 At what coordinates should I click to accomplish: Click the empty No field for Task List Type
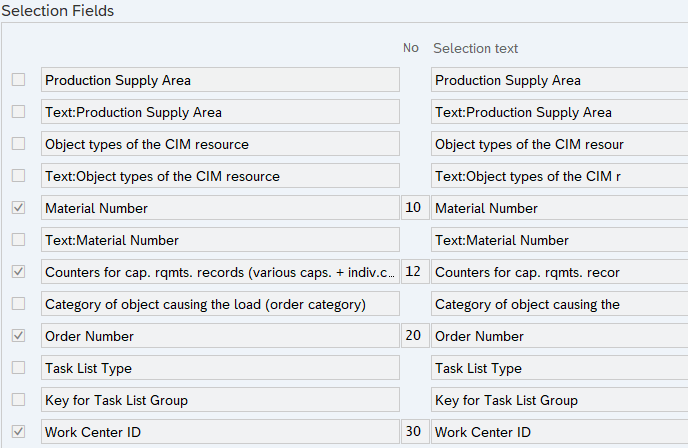(x=412, y=368)
